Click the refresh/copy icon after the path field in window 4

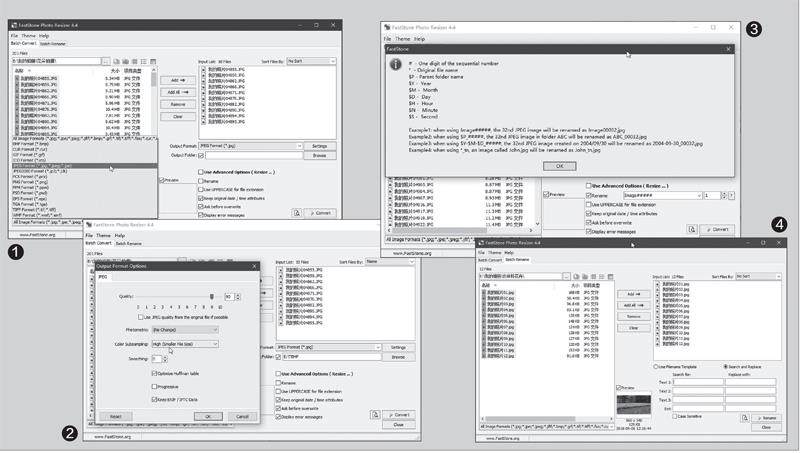tap(576, 276)
